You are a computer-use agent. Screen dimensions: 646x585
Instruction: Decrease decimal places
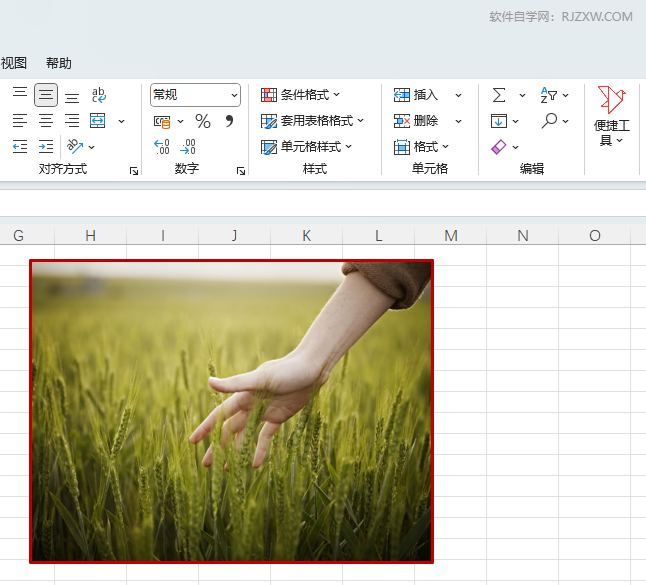[x=188, y=147]
